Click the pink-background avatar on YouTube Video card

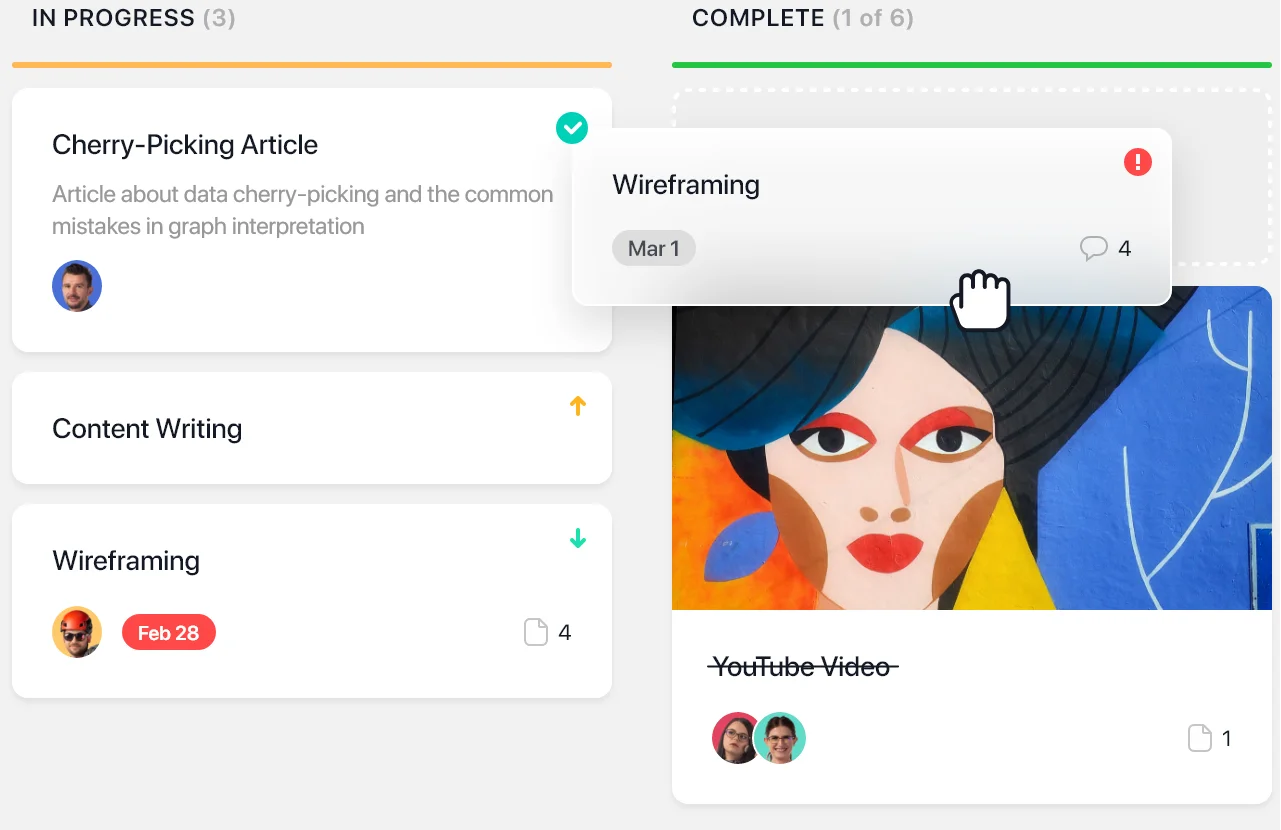coord(734,738)
